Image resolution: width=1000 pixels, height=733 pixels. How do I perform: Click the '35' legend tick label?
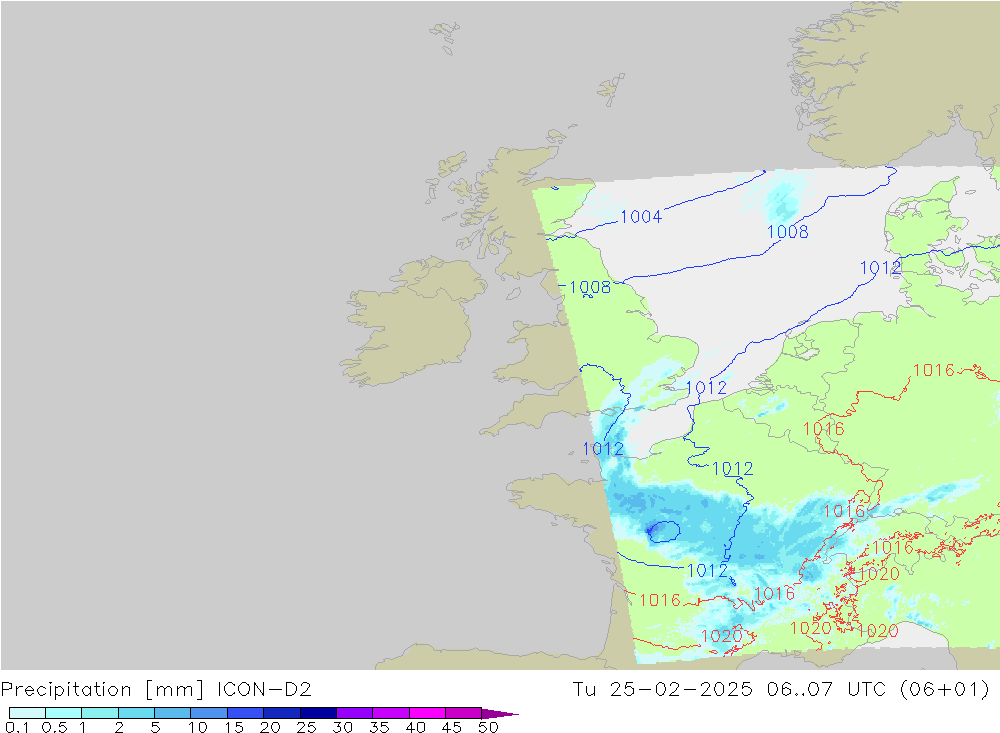379,727
